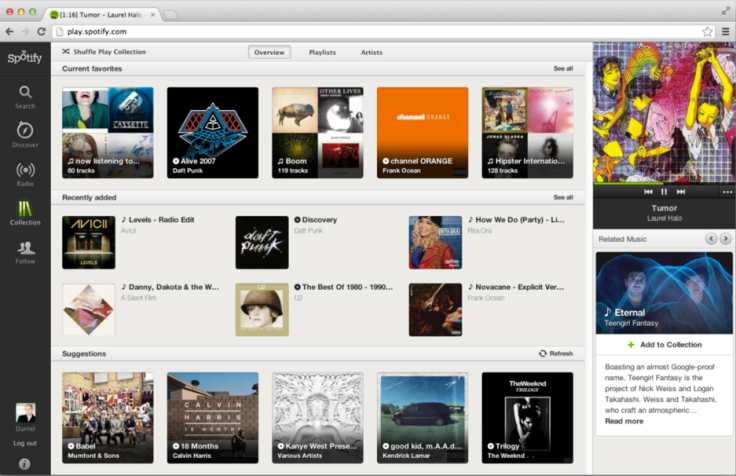
Task: Click the Refresh suggestions icon
Action: (543, 353)
